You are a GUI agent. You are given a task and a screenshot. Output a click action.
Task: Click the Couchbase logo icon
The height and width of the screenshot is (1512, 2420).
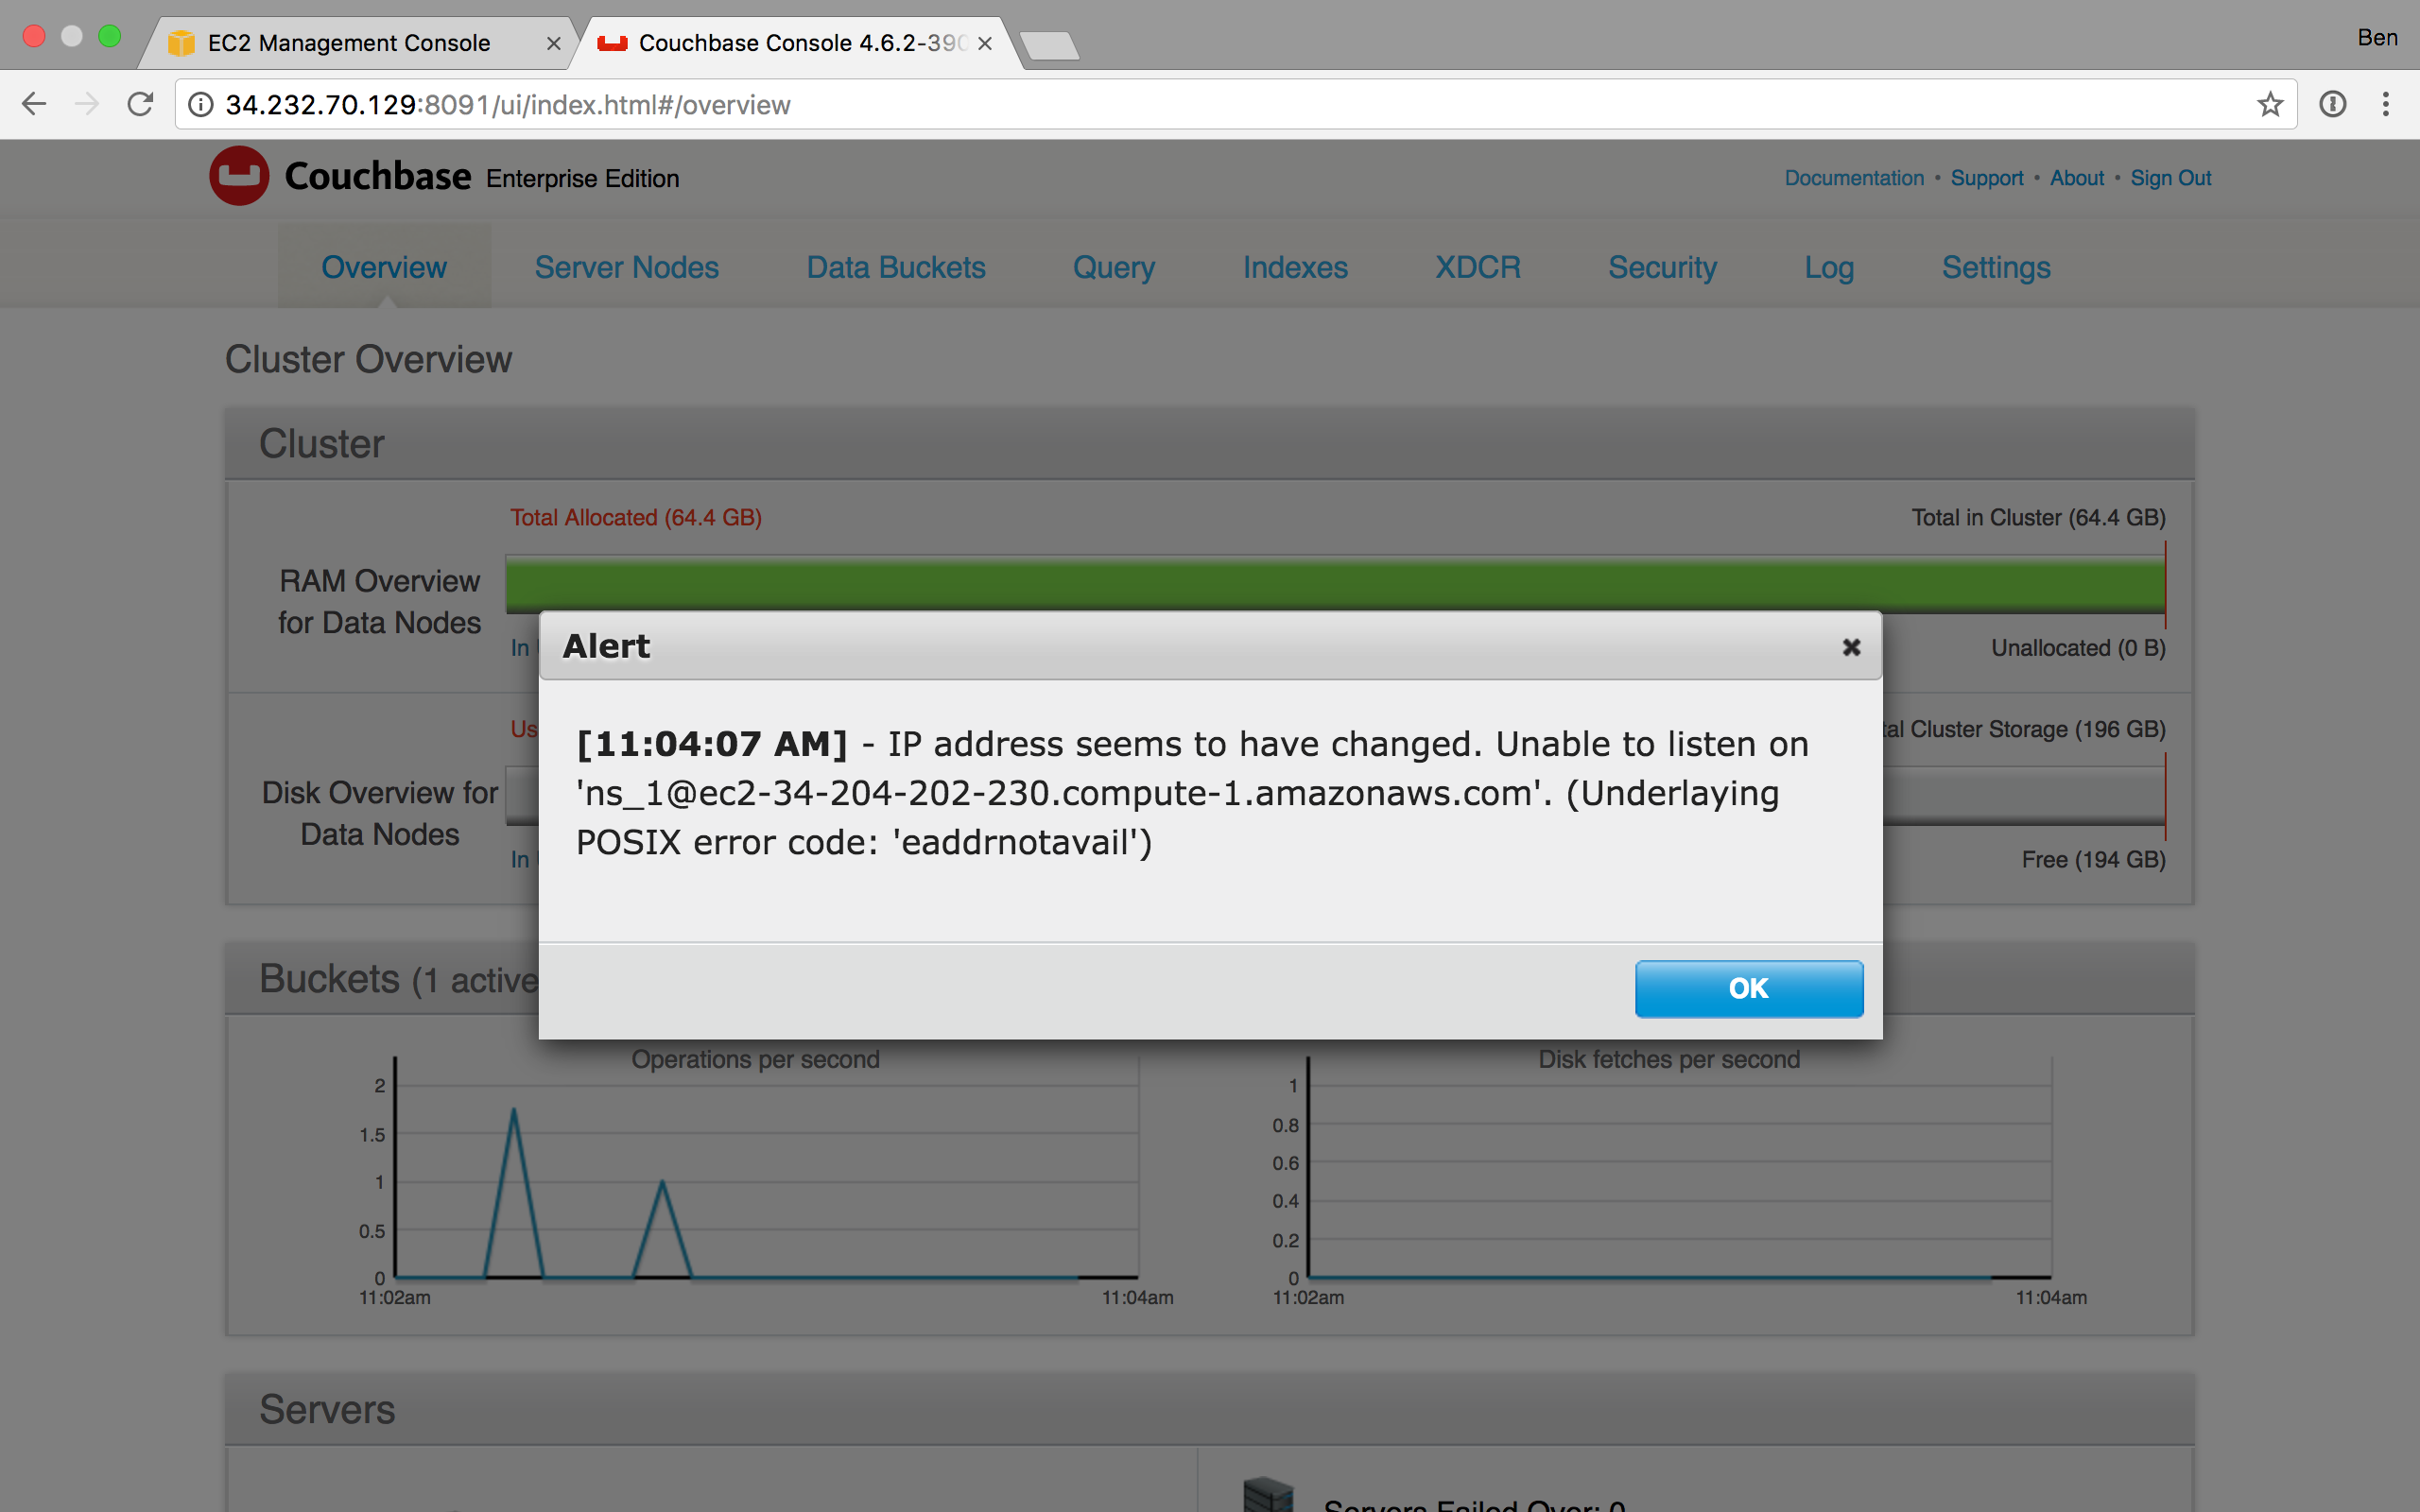[238, 176]
